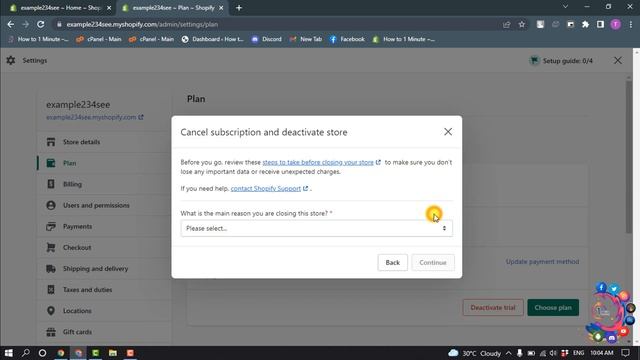
Task: Open steps to take before closing link
Action: click(x=318, y=162)
